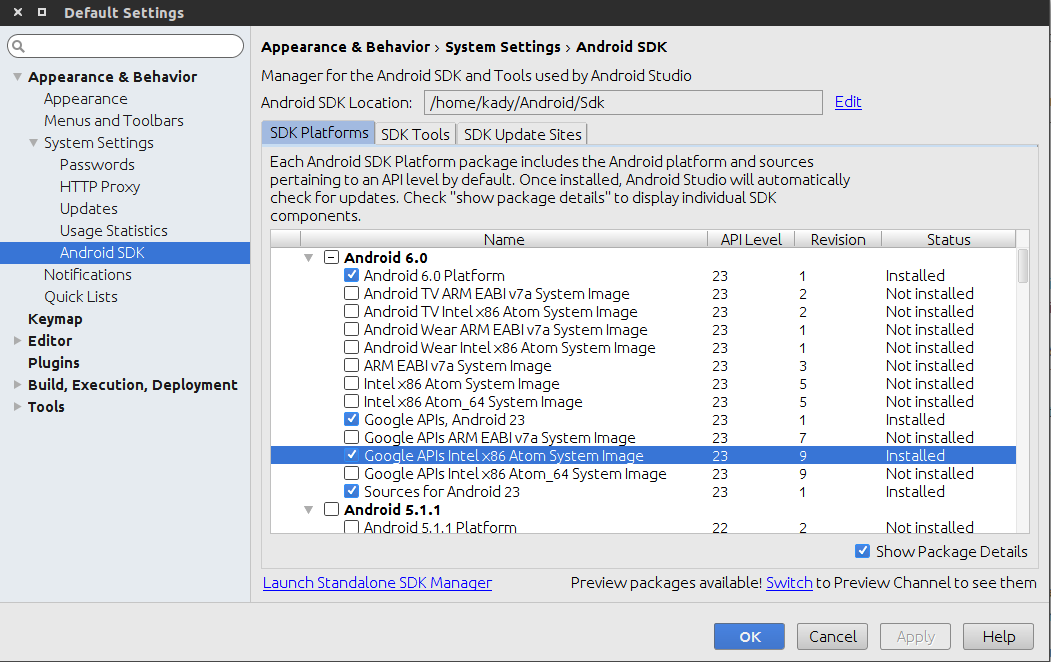The height and width of the screenshot is (662, 1051).
Task: Expand the Editor section
Action: point(17,340)
